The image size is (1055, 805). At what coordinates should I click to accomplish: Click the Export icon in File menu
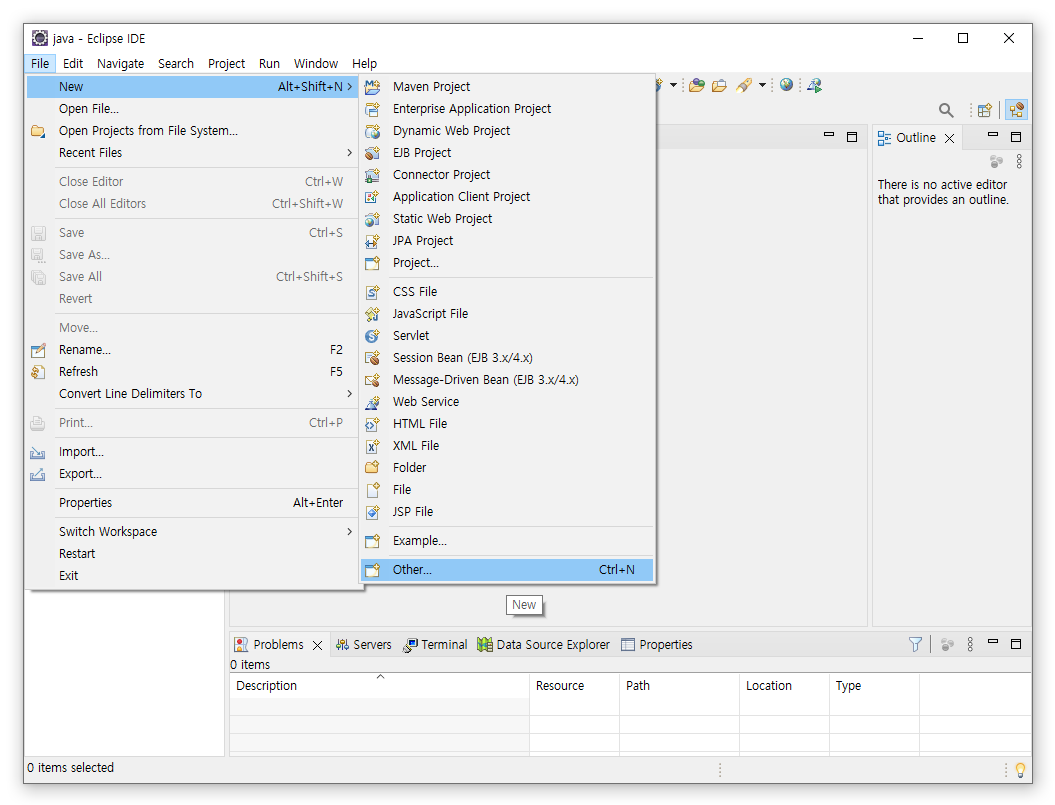(x=38, y=475)
